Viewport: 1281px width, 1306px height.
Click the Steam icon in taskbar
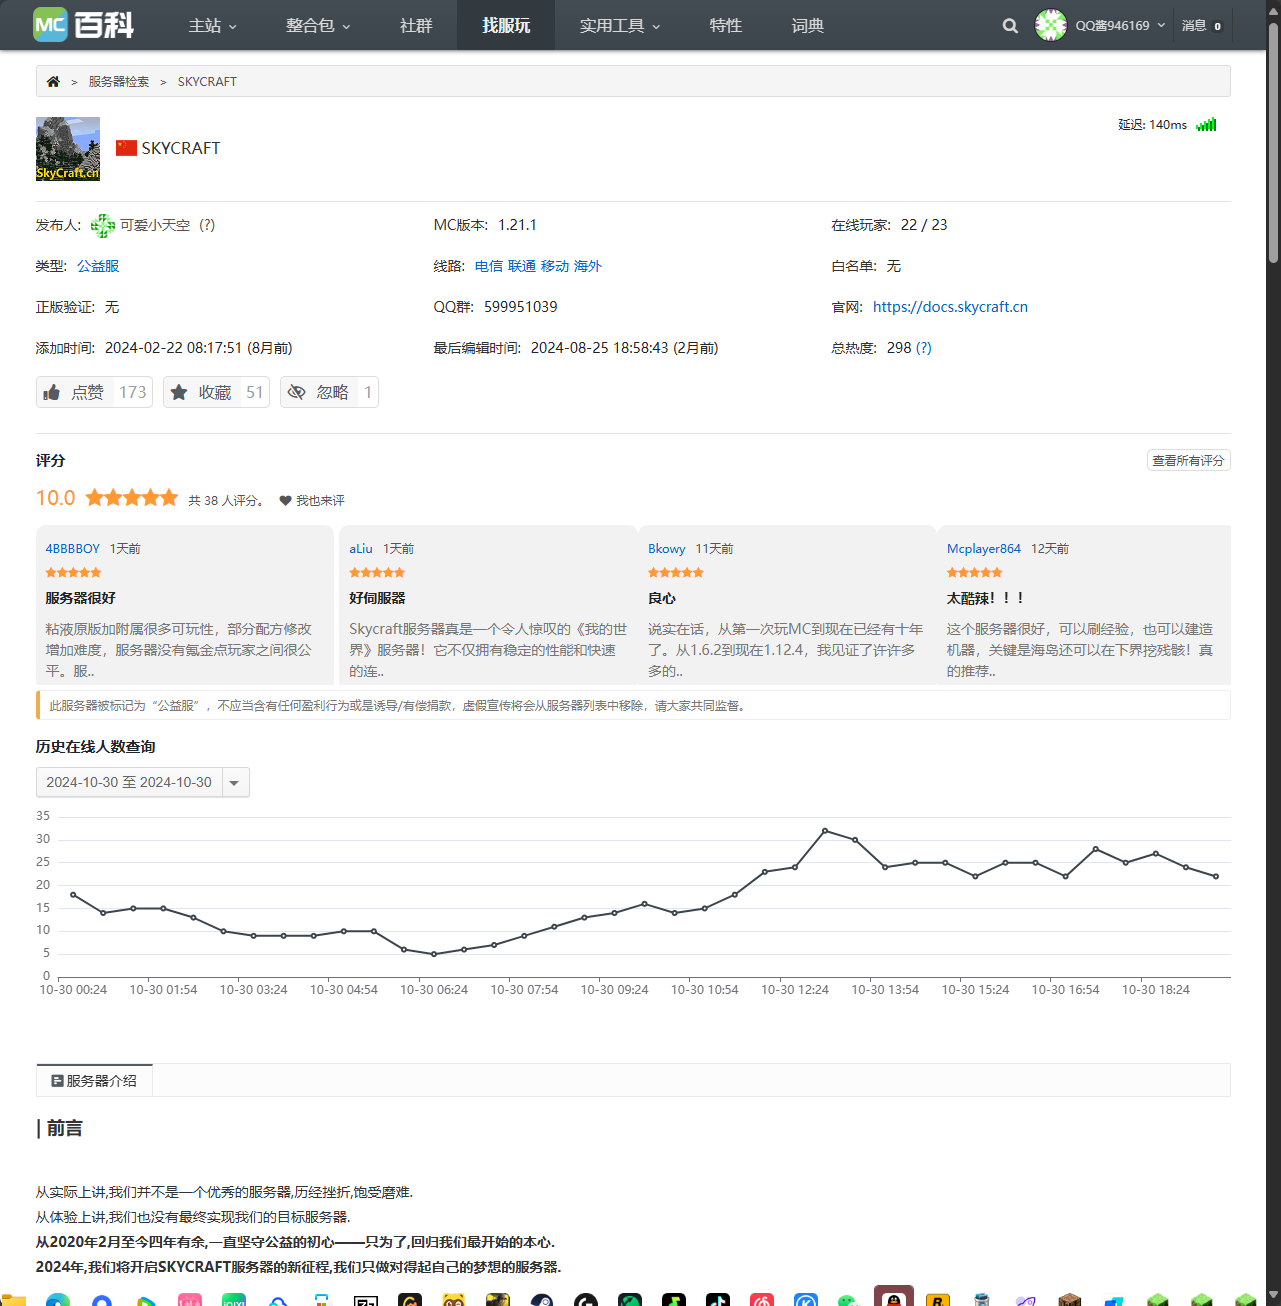pyautogui.click(x=542, y=1300)
